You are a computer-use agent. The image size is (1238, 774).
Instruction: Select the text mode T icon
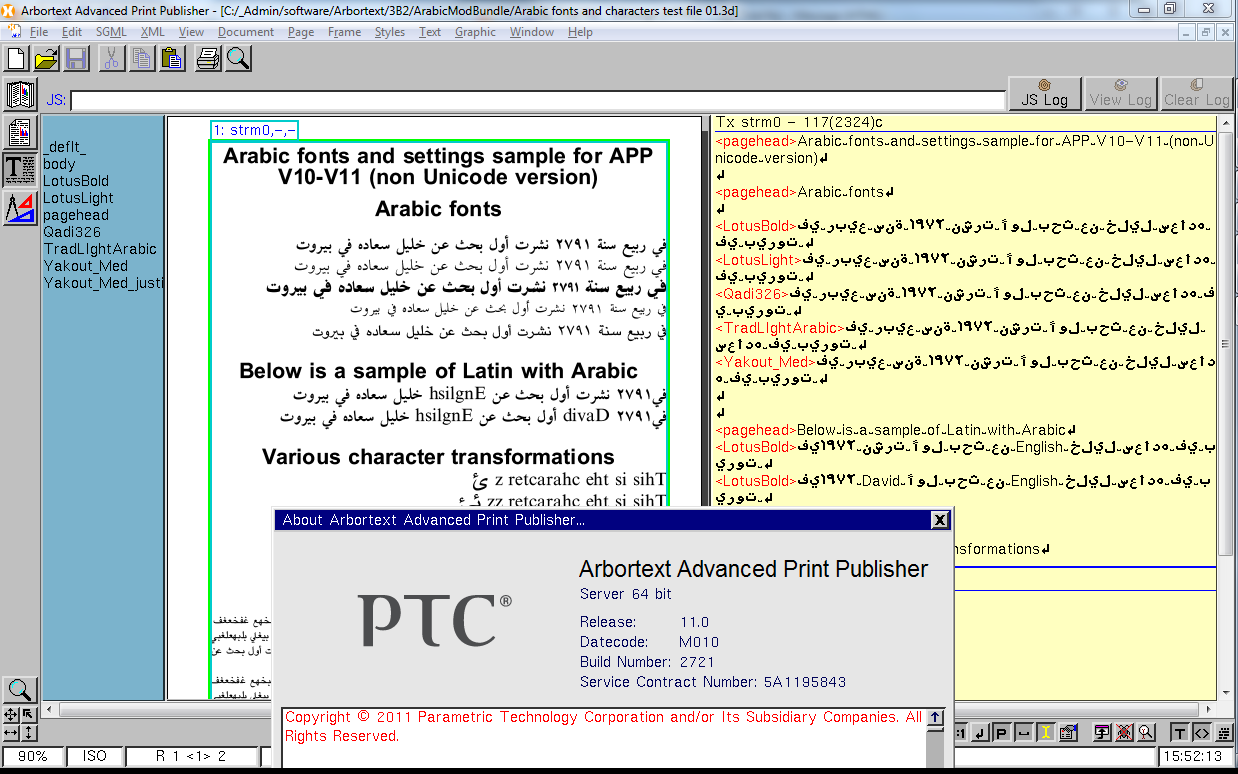pyautogui.click(x=21, y=170)
